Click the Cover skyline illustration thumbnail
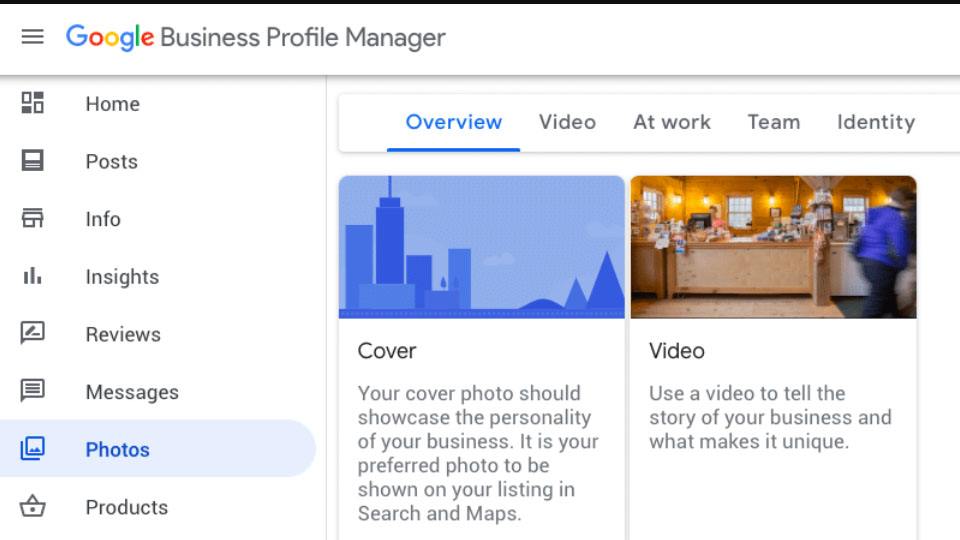960x540 pixels. [482, 247]
